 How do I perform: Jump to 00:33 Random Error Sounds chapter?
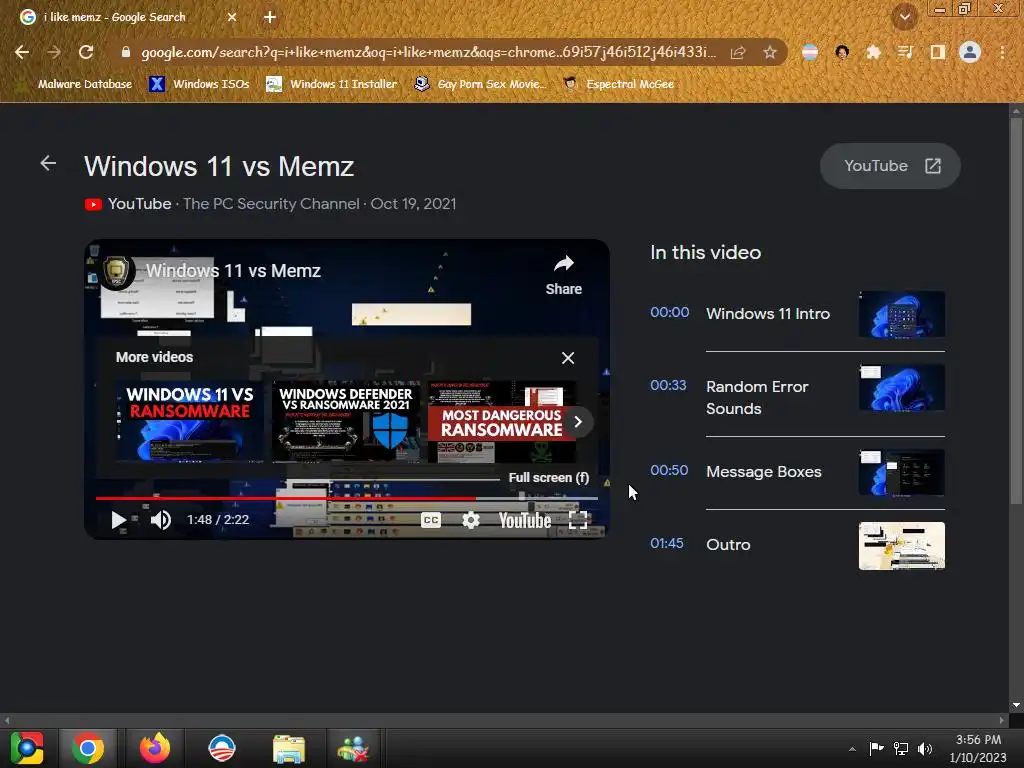[797, 397]
